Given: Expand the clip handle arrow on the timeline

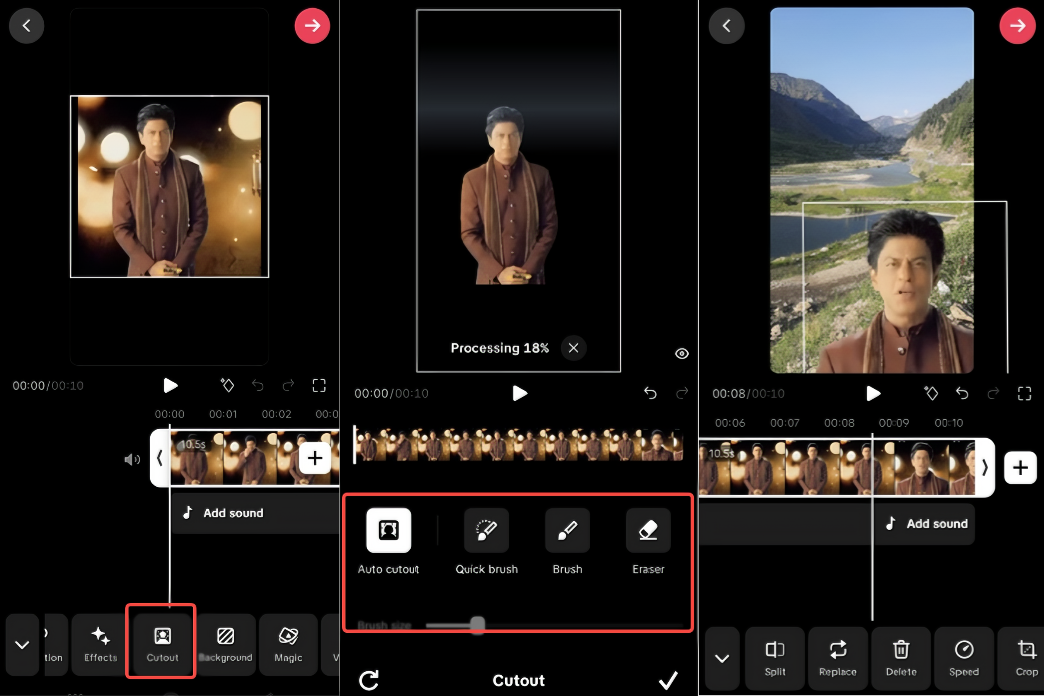Looking at the screenshot, I should click(x=160, y=458).
